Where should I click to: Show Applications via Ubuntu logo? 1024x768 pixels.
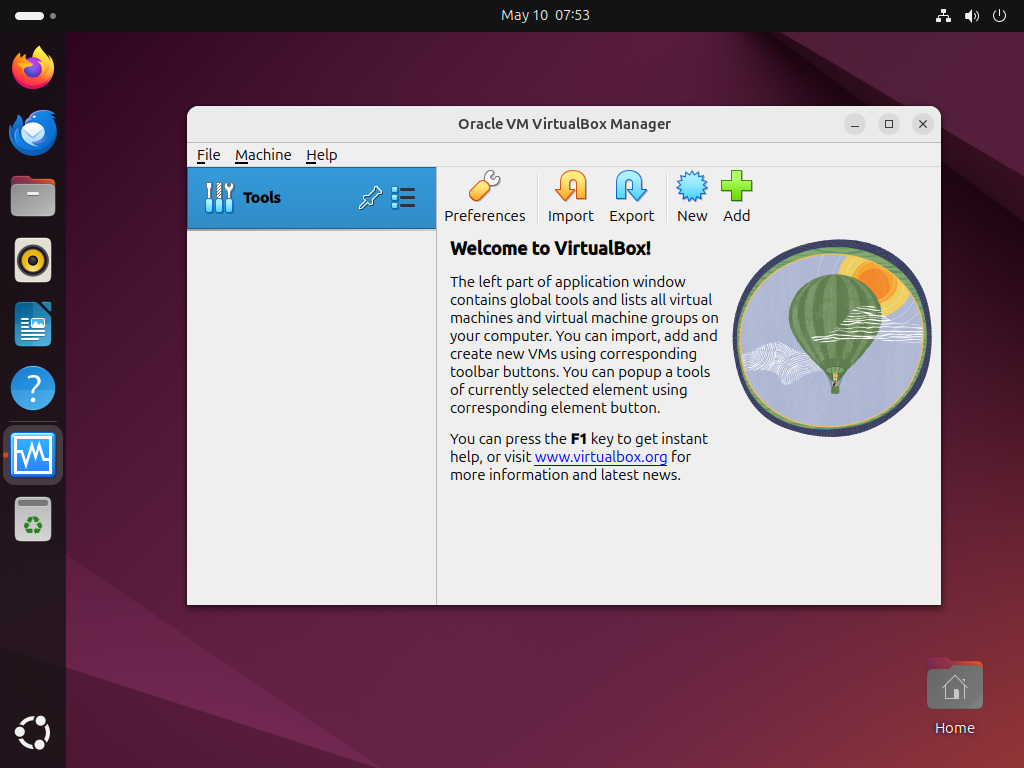[x=33, y=733]
